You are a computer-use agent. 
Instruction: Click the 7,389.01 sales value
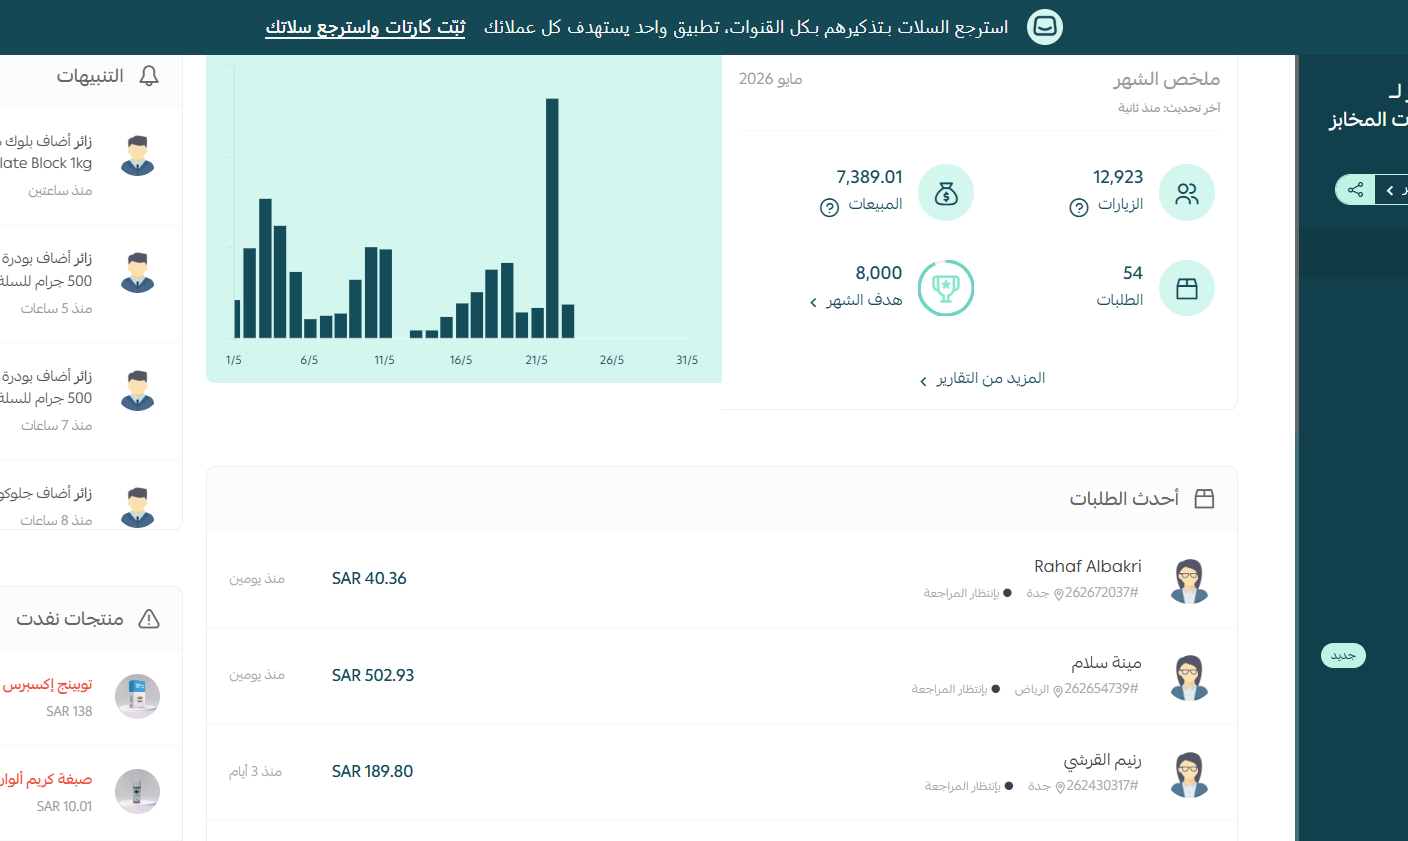(869, 177)
